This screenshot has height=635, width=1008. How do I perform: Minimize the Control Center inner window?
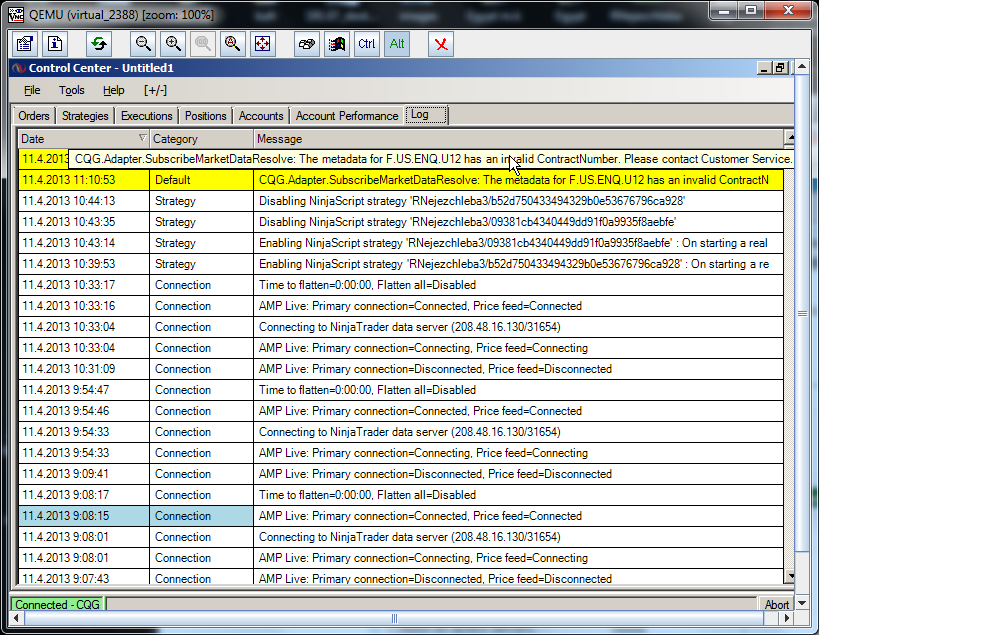[764, 68]
